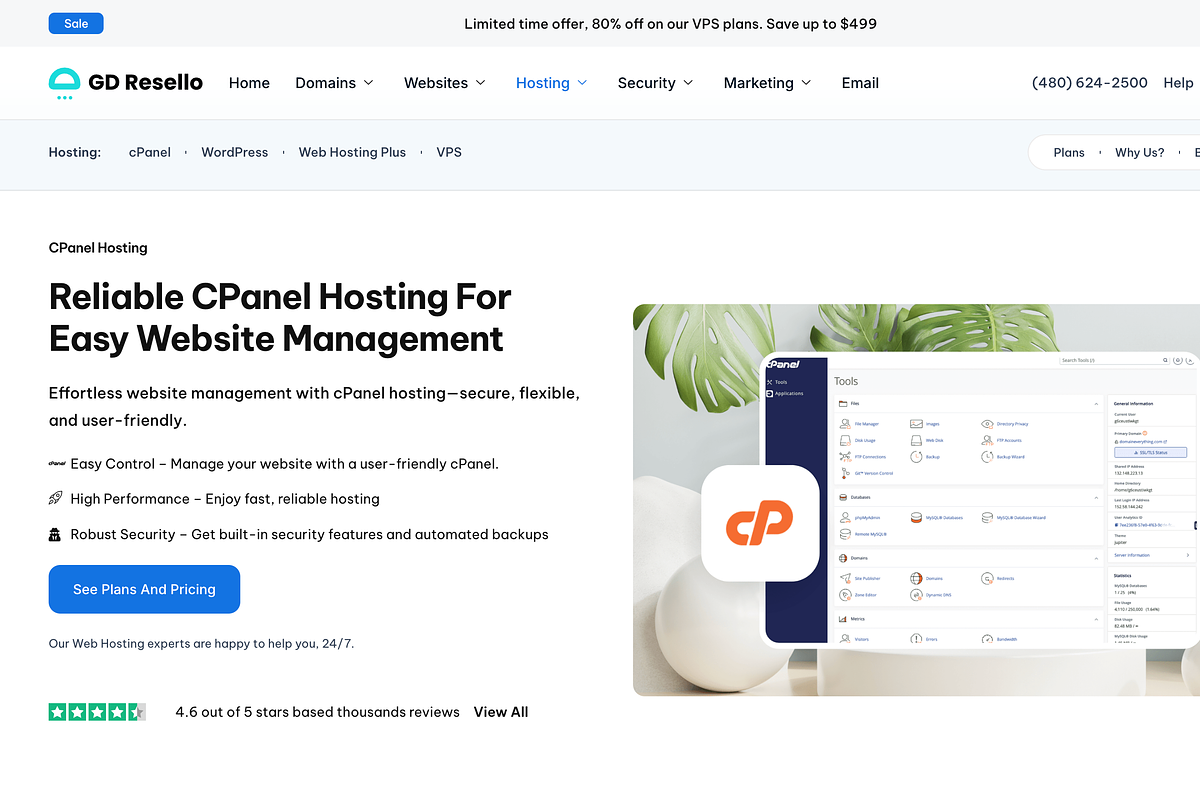This screenshot has width=1200, height=800.
Task: Collapse the Metrics section in cPanel preview
Action: tap(1096, 619)
